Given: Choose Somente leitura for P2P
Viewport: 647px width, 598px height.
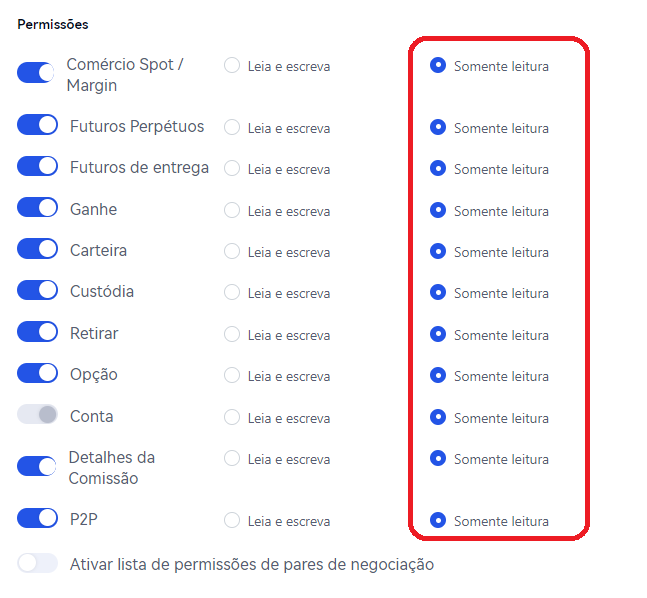Looking at the screenshot, I should 437,521.
